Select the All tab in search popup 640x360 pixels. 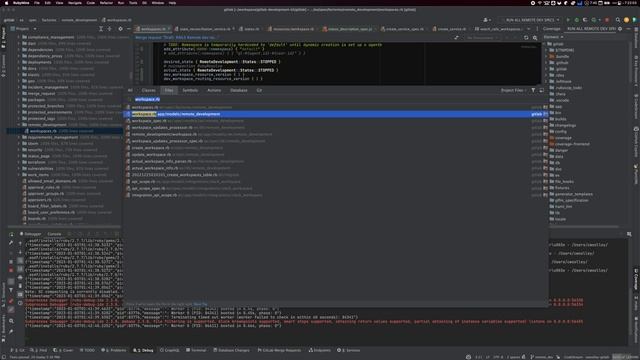click(x=130, y=90)
